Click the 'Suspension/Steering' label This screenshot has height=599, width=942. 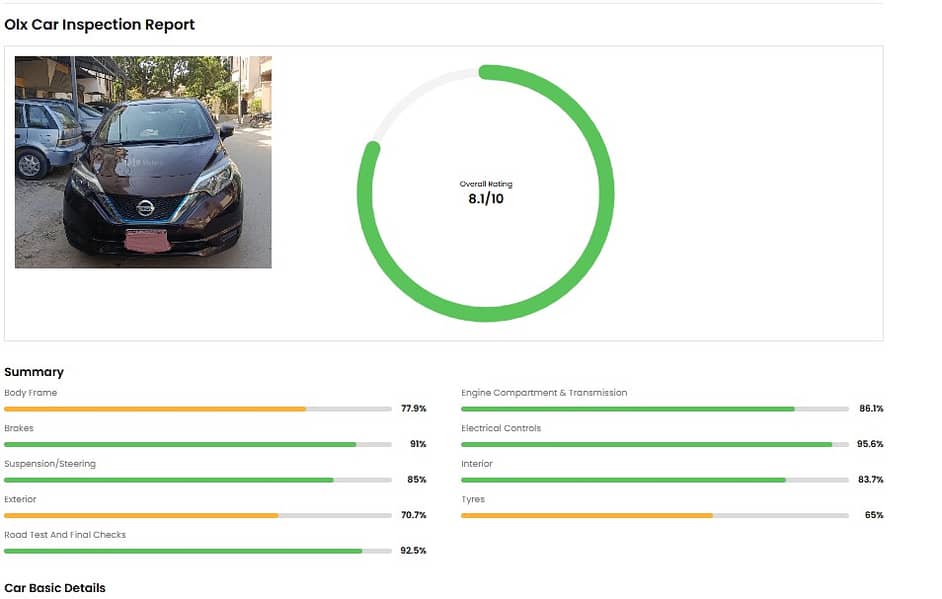tap(50, 464)
